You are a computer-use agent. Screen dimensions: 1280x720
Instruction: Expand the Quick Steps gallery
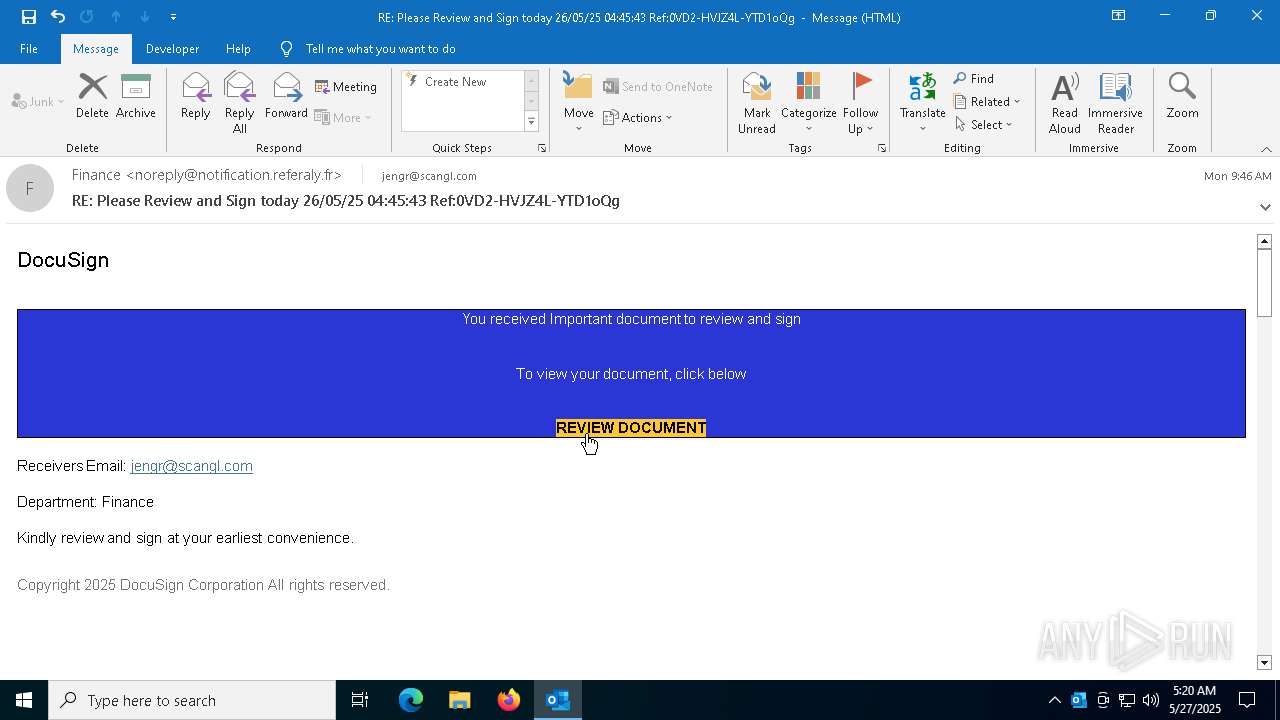click(x=531, y=122)
